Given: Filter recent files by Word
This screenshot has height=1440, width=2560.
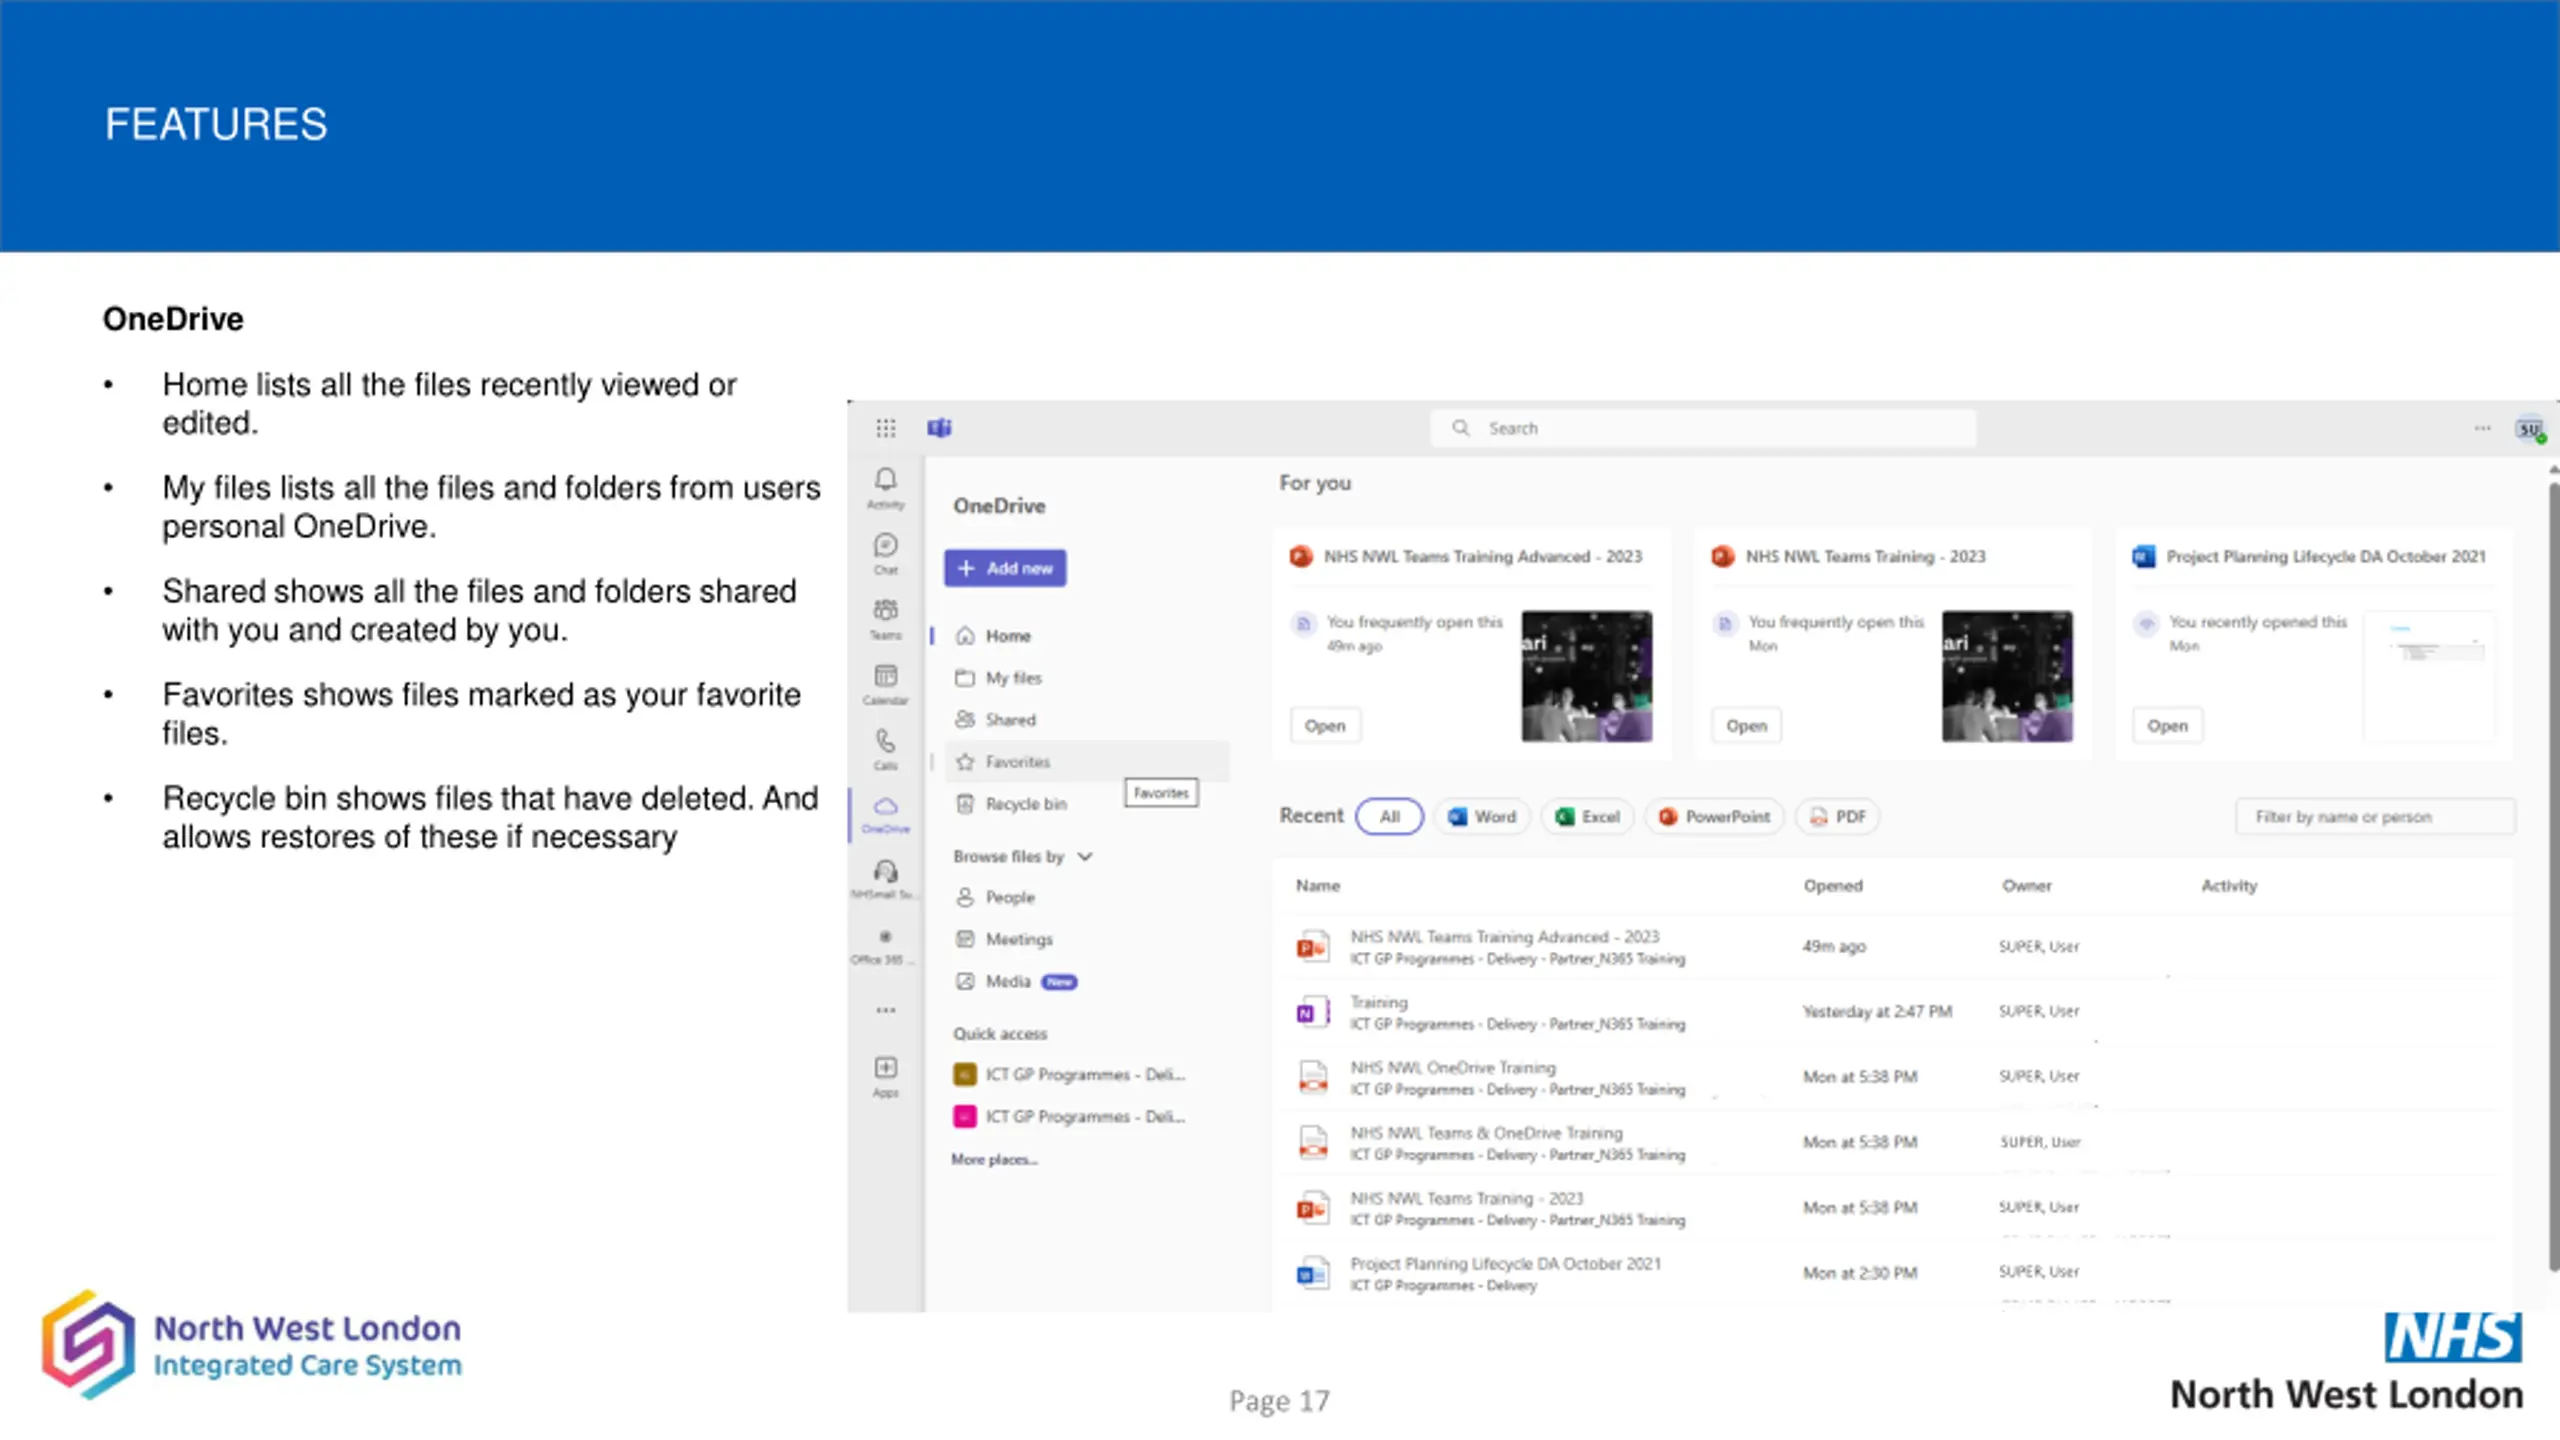Looking at the screenshot, I should 1482,817.
